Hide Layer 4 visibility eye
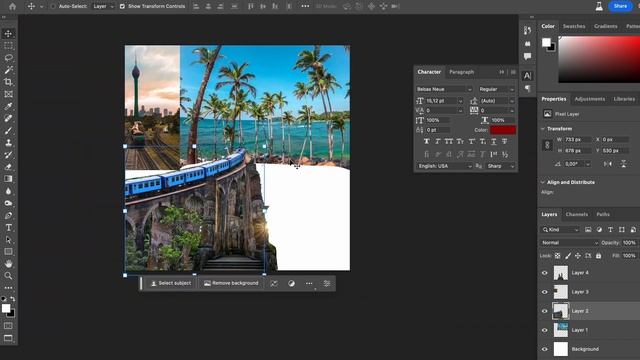 (544, 273)
